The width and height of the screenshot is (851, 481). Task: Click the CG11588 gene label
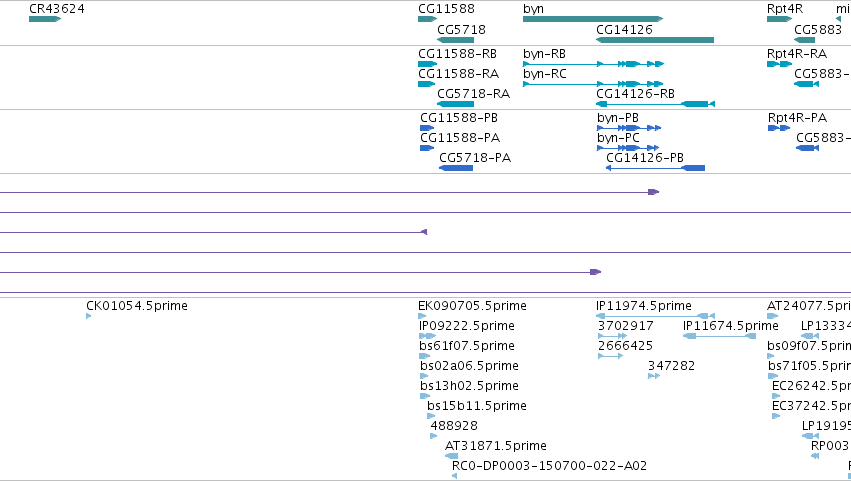point(446,9)
